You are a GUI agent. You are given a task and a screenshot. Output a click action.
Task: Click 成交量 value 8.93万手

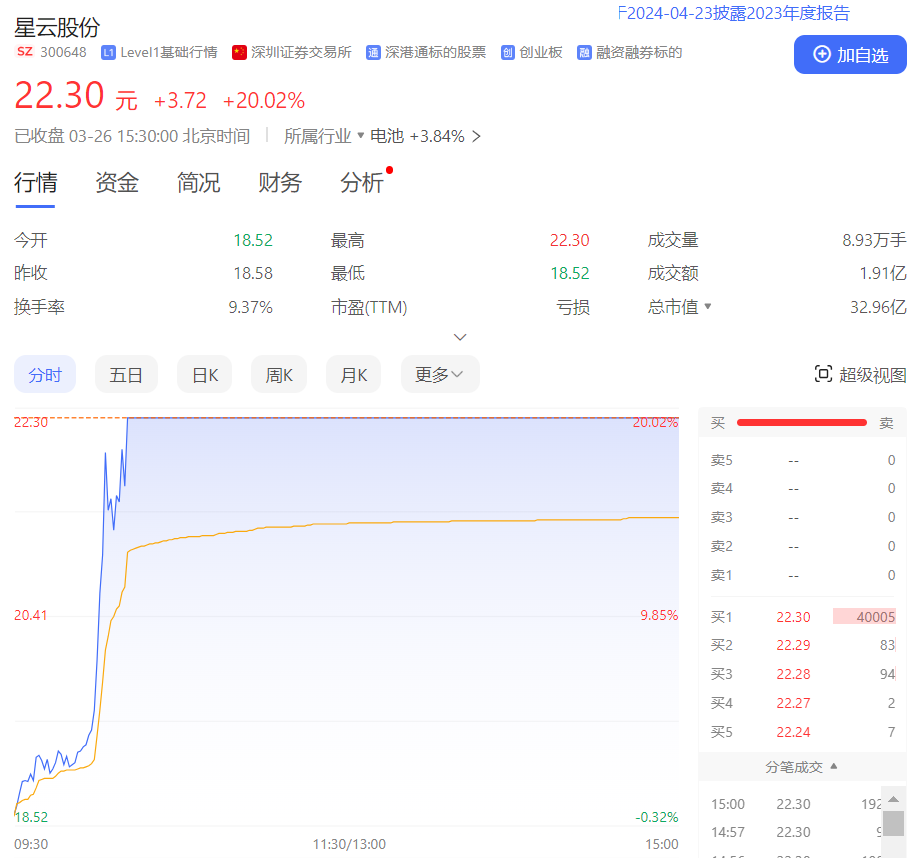pos(874,240)
